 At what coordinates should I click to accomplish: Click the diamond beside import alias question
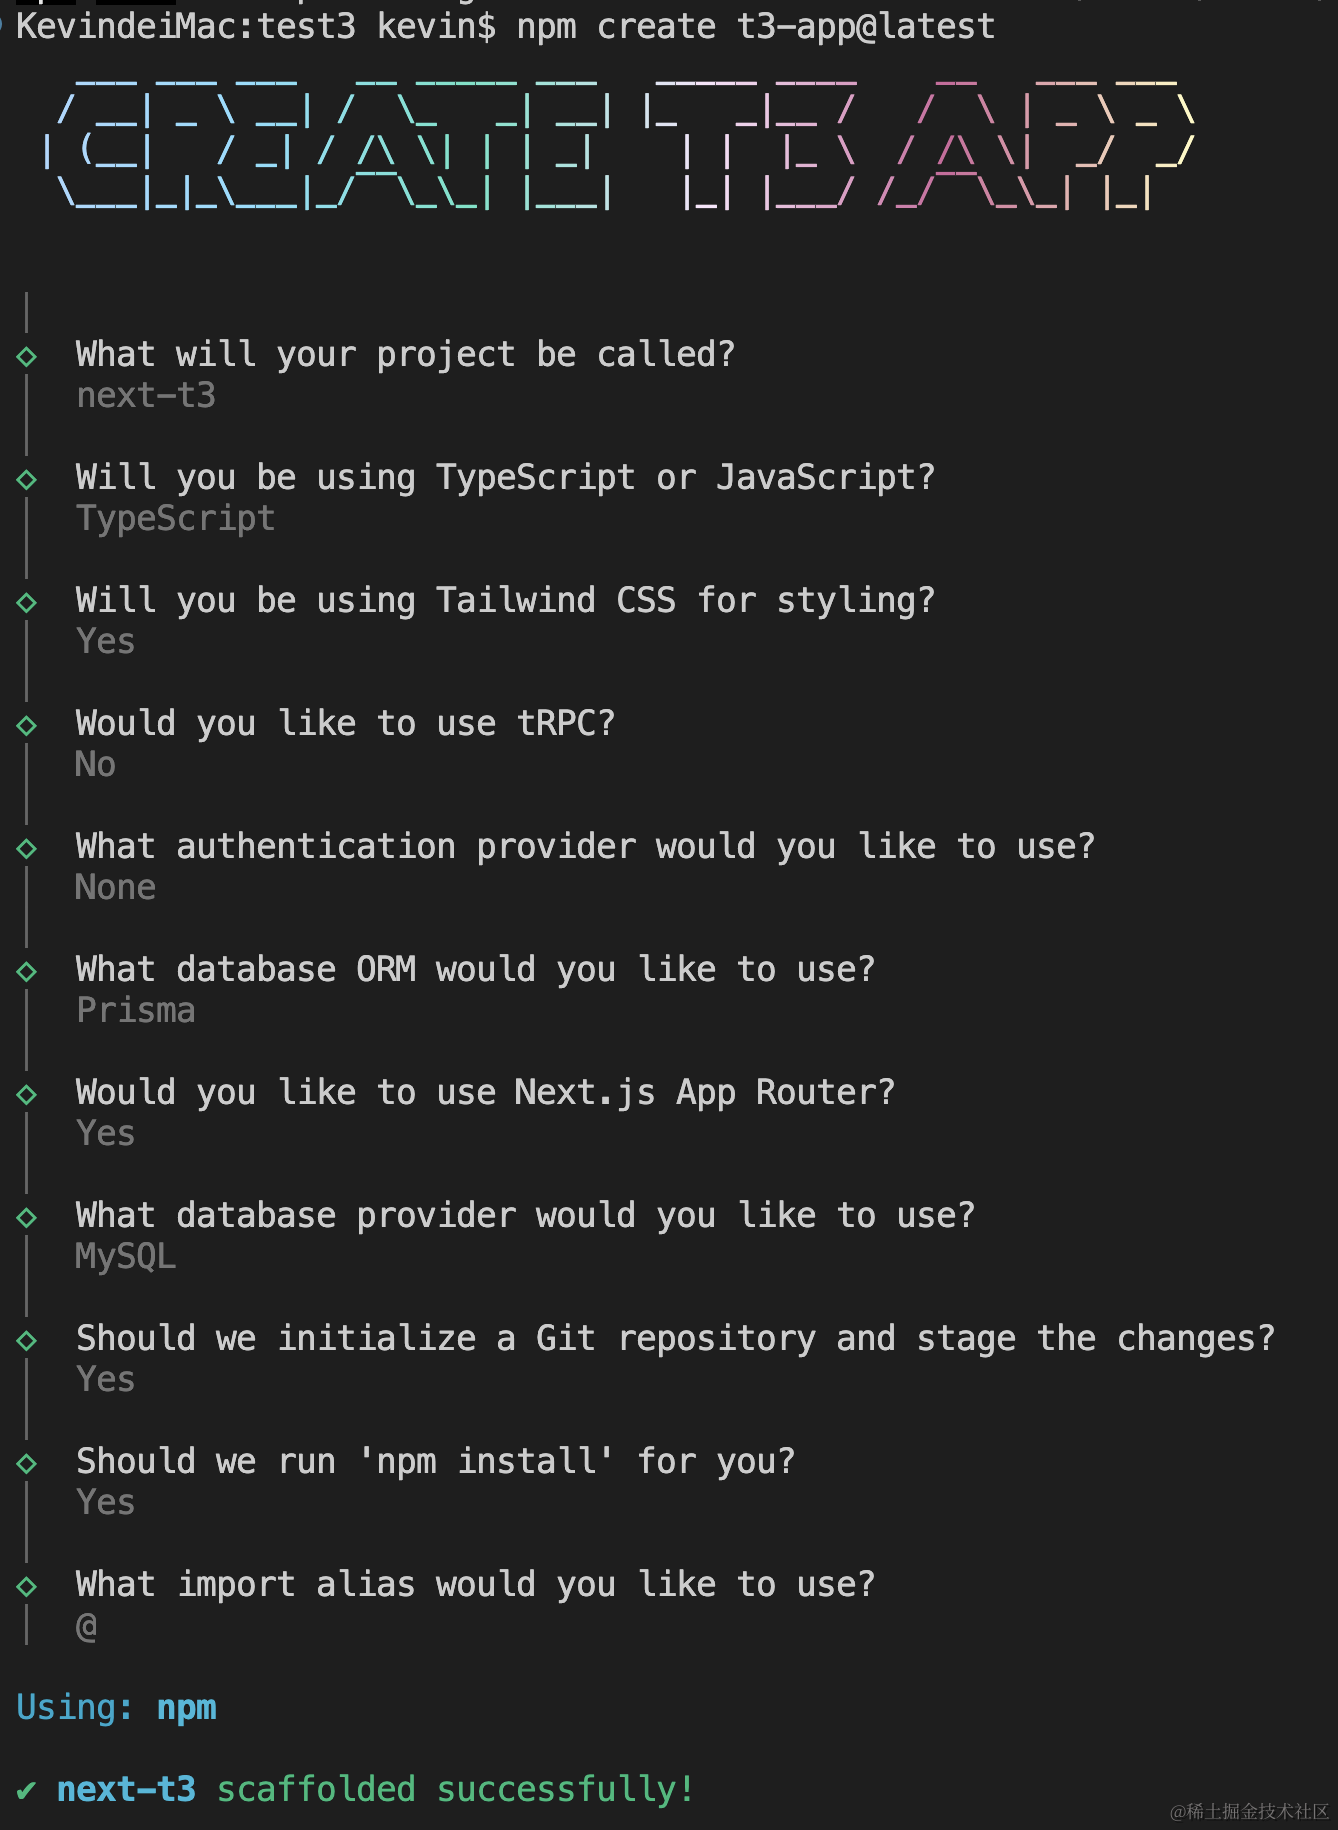click(27, 1586)
